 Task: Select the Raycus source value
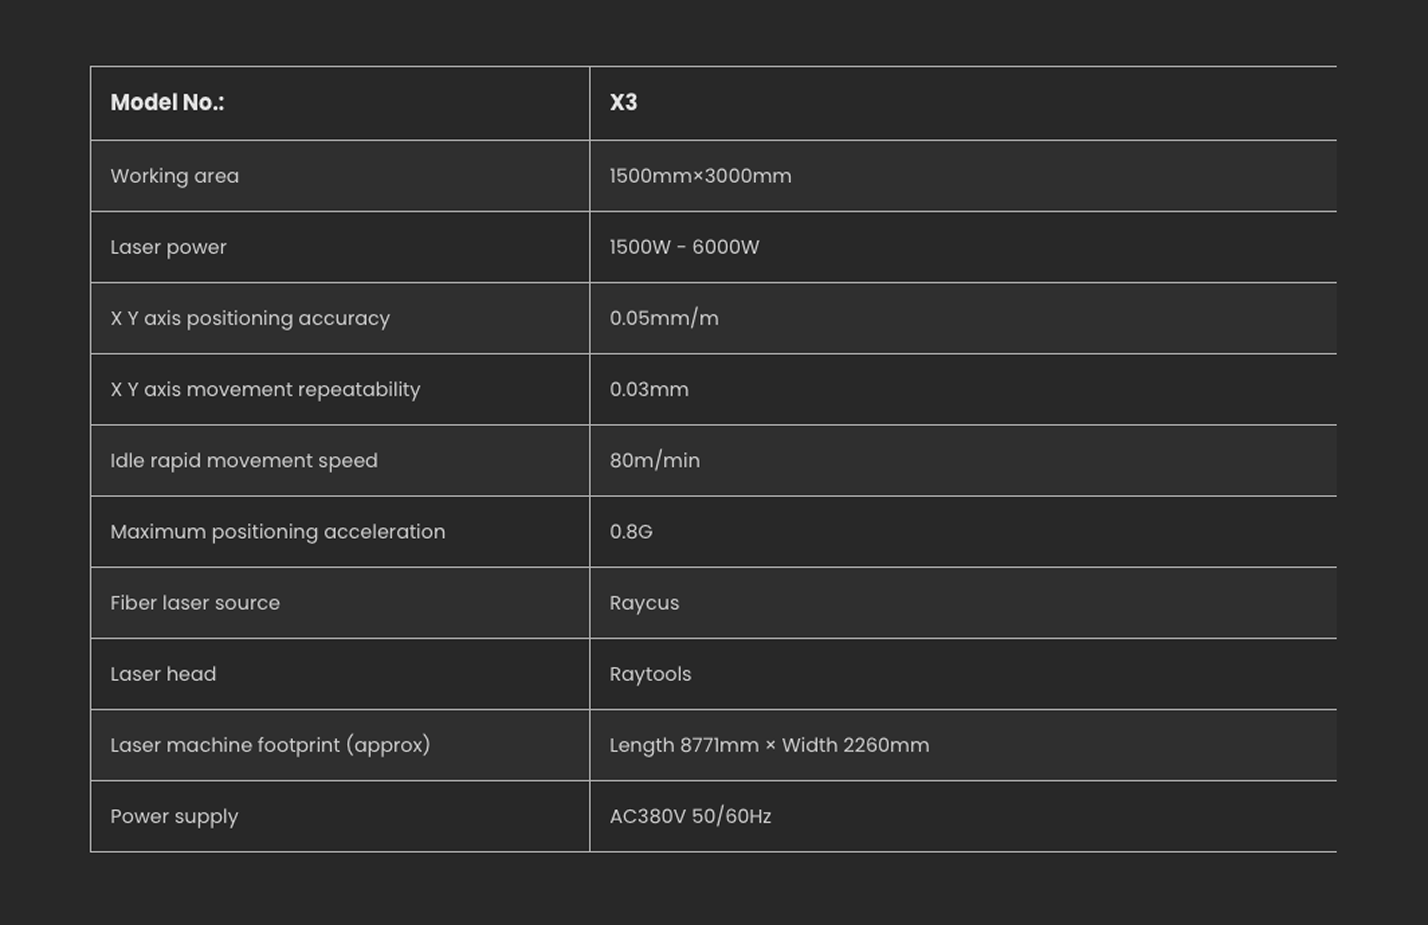click(x=644, y=603)
